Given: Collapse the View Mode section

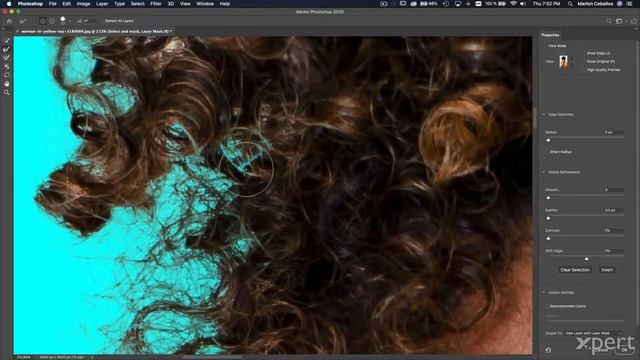Looking at the screenshot, I should 544,46.
